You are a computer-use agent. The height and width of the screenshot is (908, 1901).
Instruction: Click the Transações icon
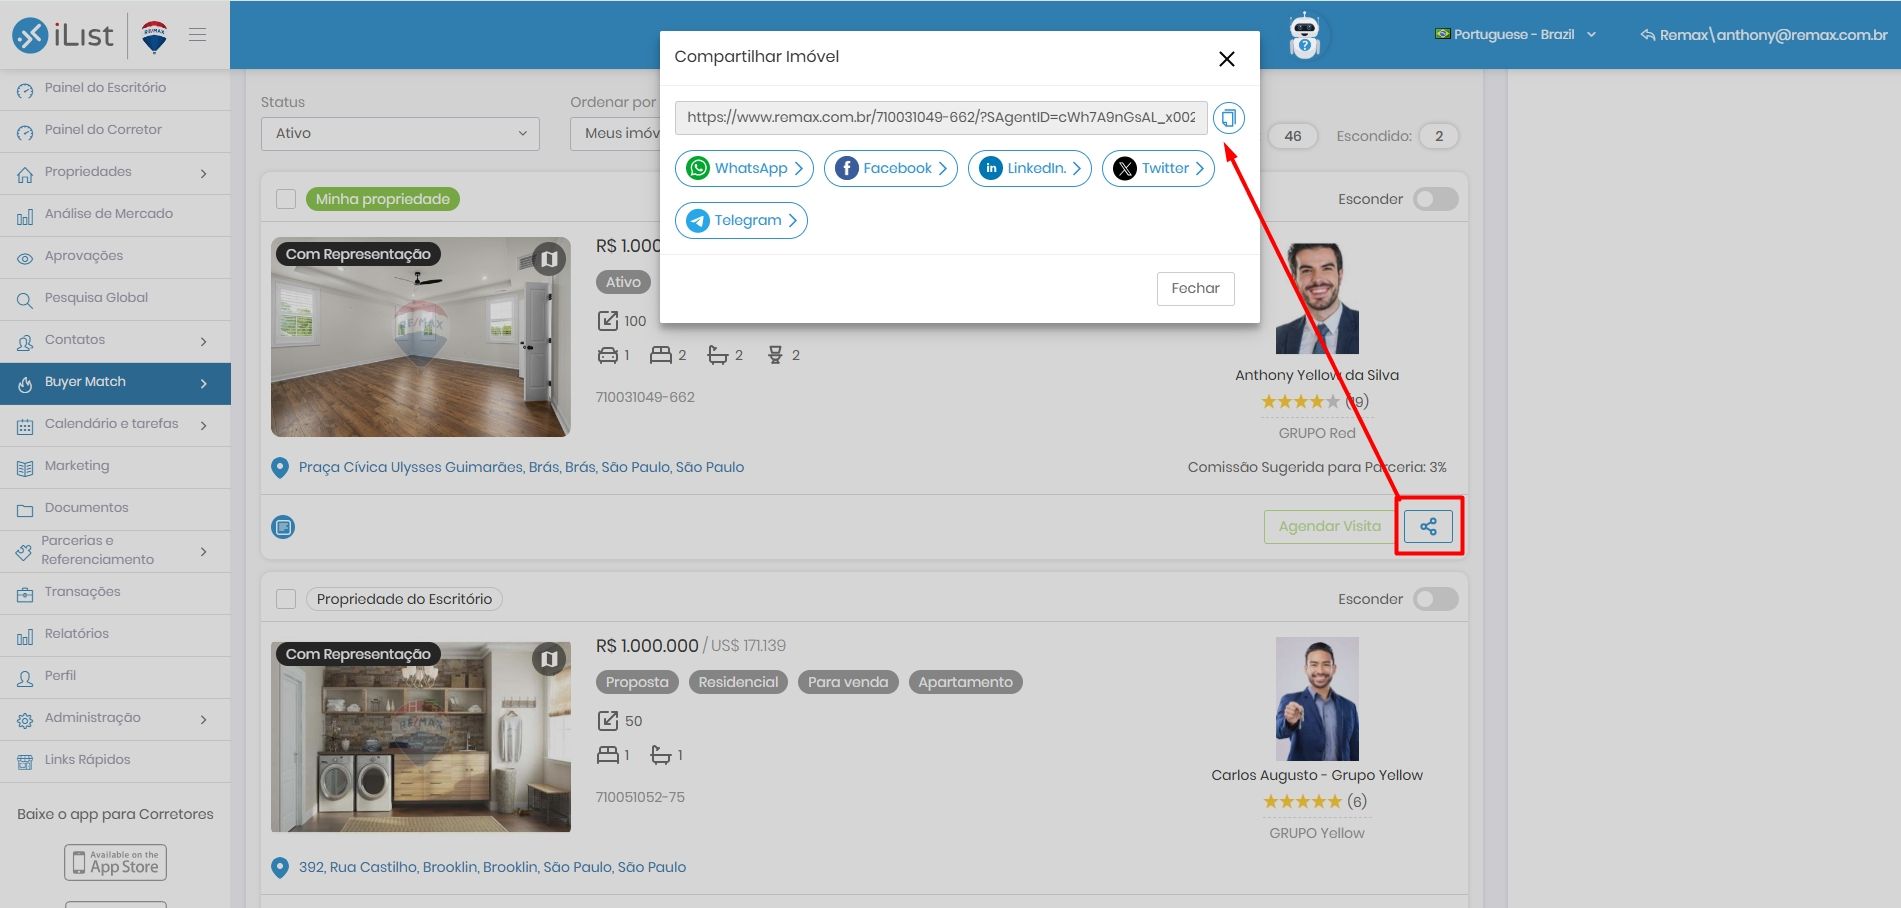coord(25,593)
